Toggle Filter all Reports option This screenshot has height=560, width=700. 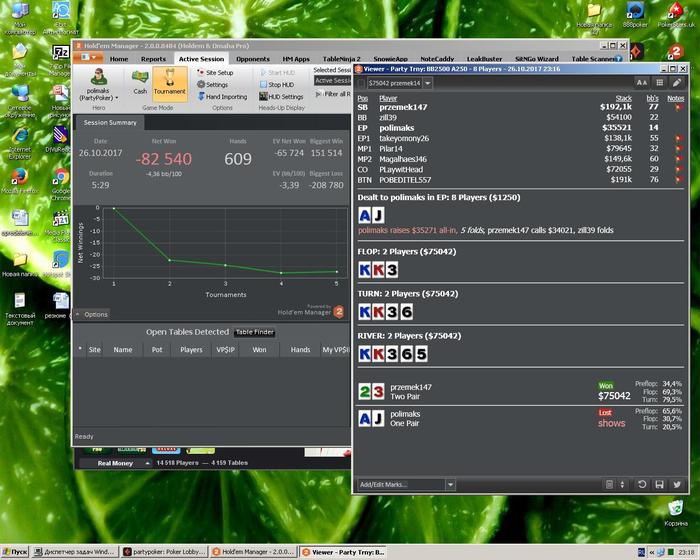click(333, 94)
